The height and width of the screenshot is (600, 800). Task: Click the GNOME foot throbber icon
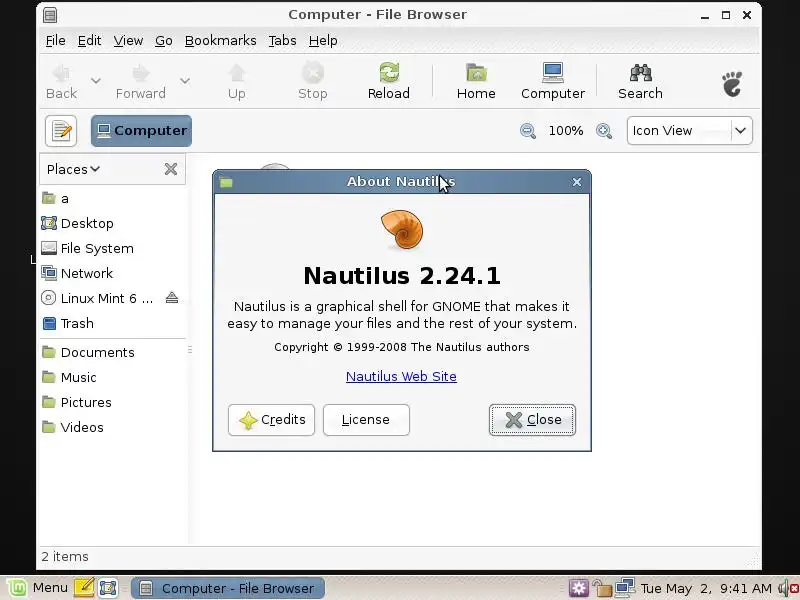pos(732,84)
